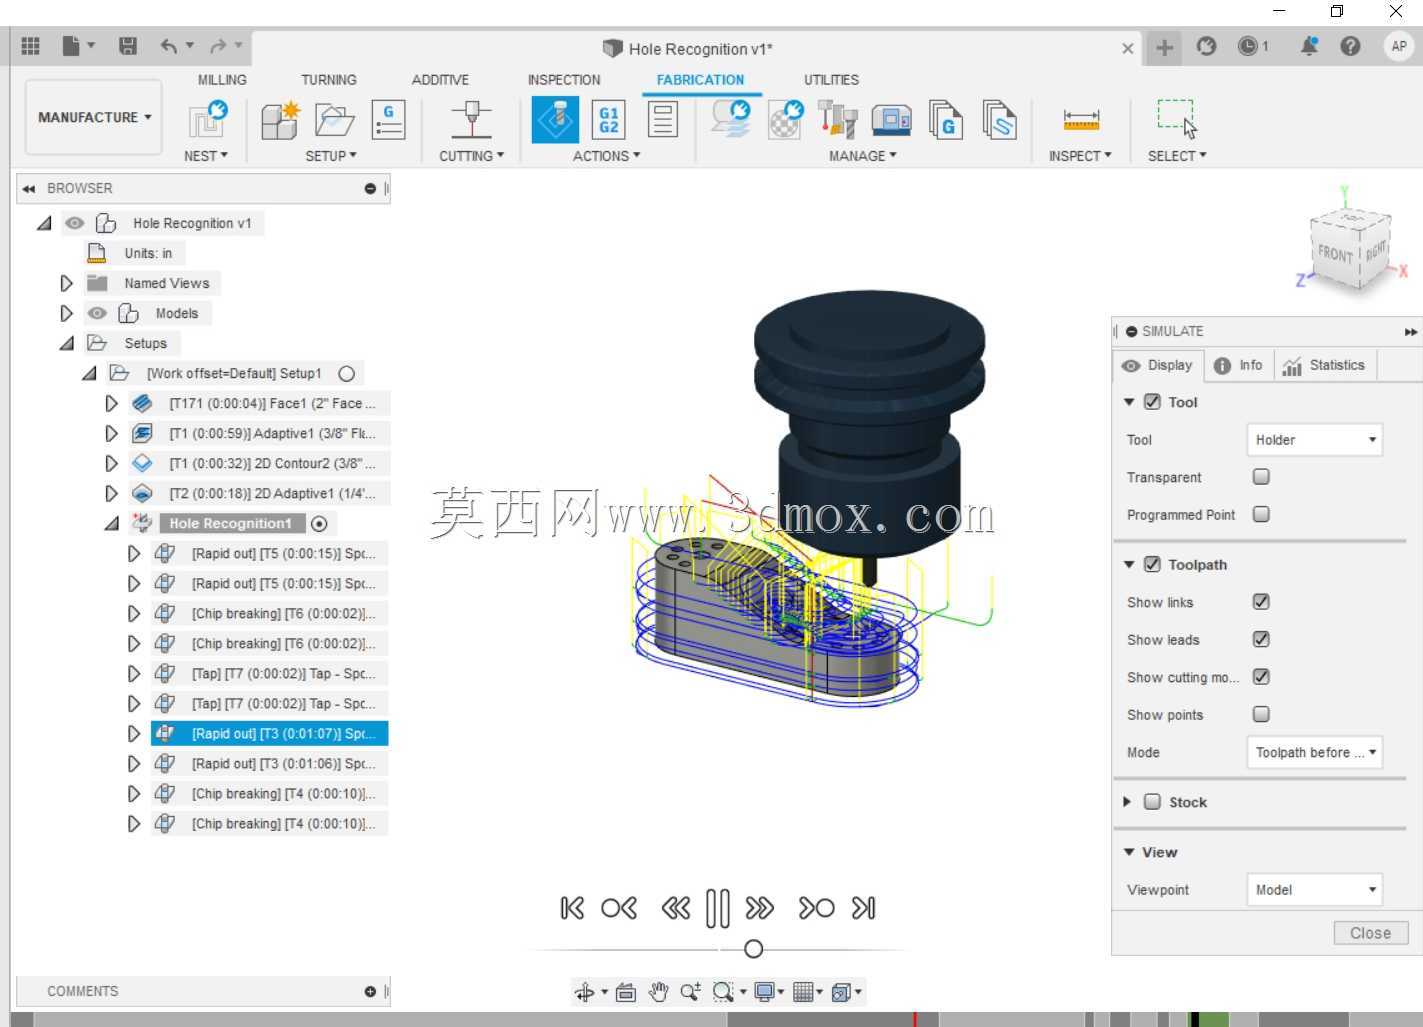This screenshot has height=1027, width=1423.
Task: Uncheck Show links
Action: [x=1261, y=602]
